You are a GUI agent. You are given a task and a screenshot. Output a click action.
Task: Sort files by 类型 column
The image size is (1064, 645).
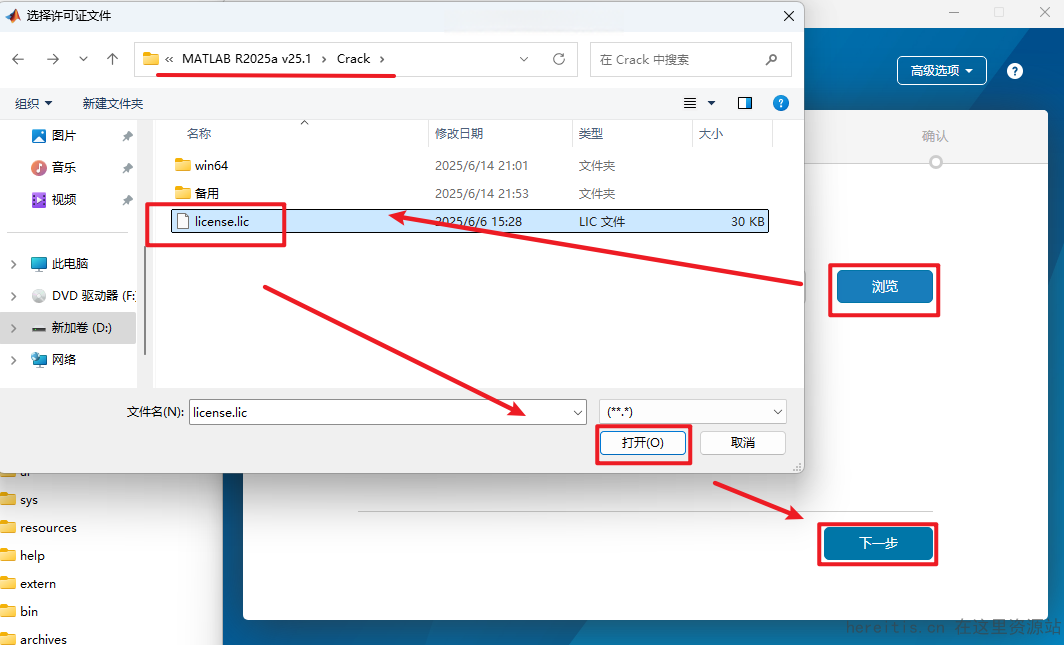591,134
